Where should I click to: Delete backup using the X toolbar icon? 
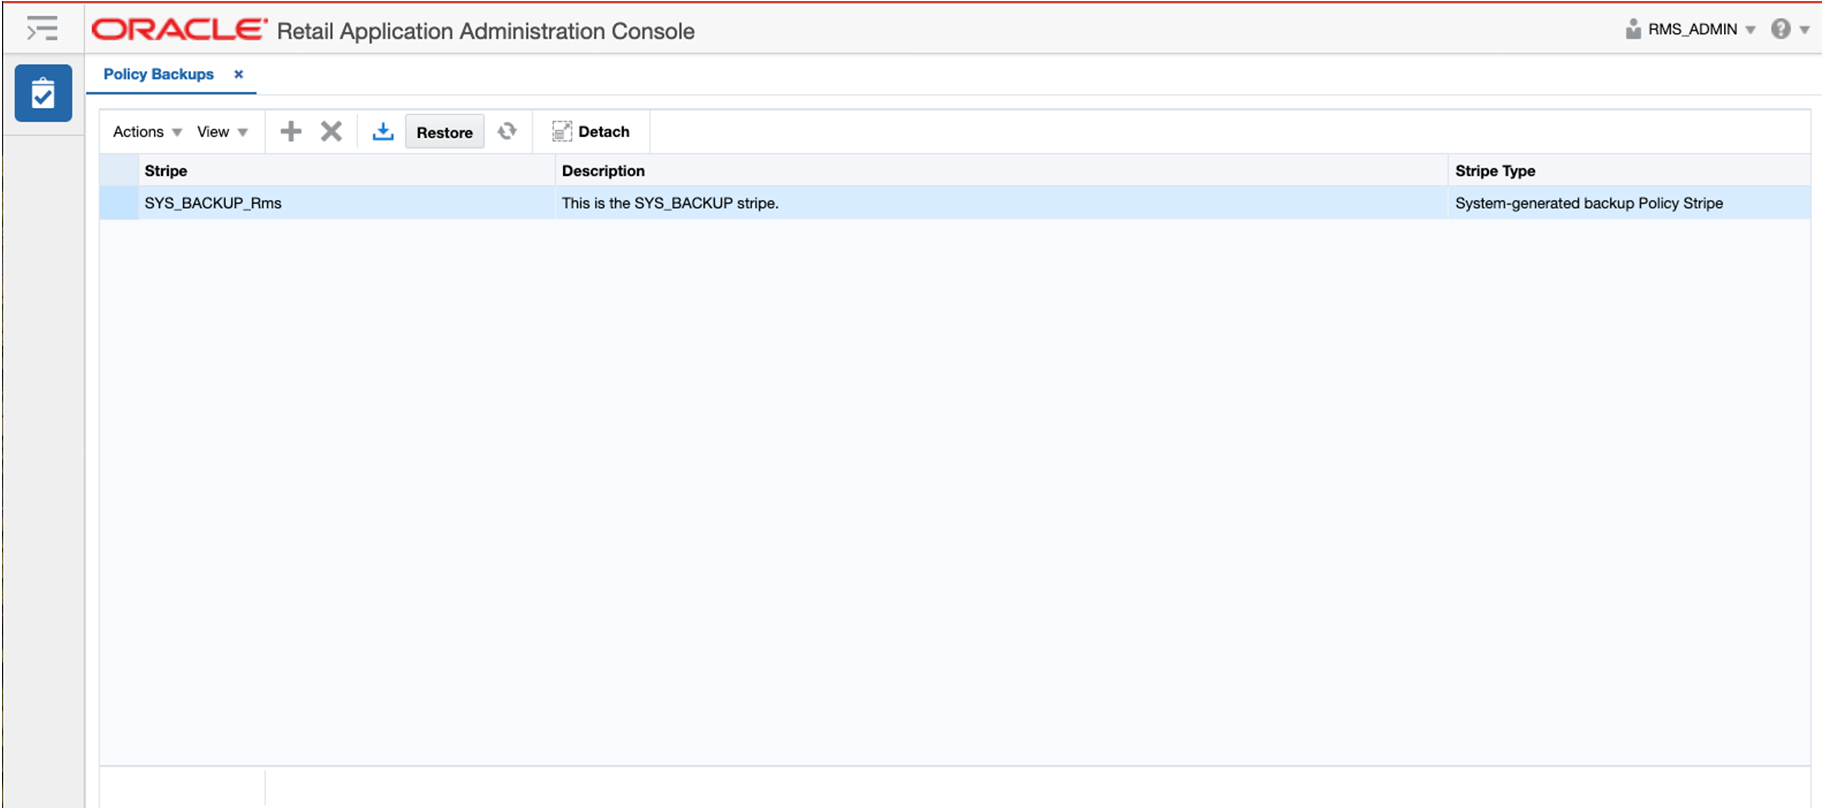[x=331, y=131]
